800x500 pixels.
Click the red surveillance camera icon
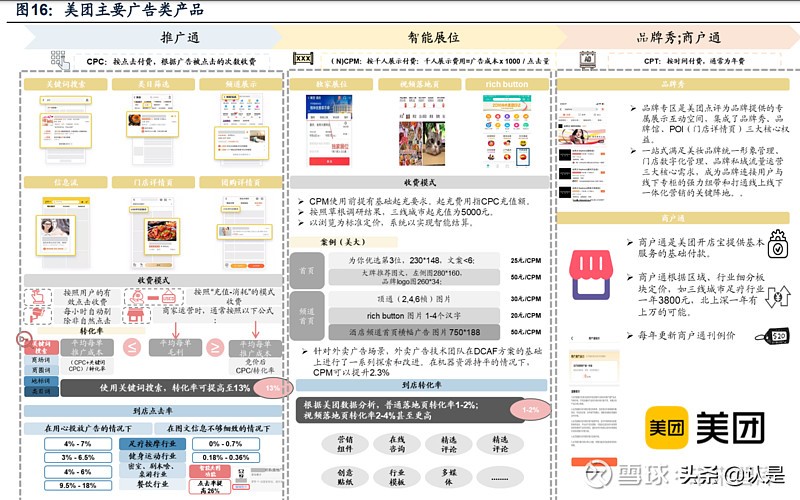click(x=38, y=315)
